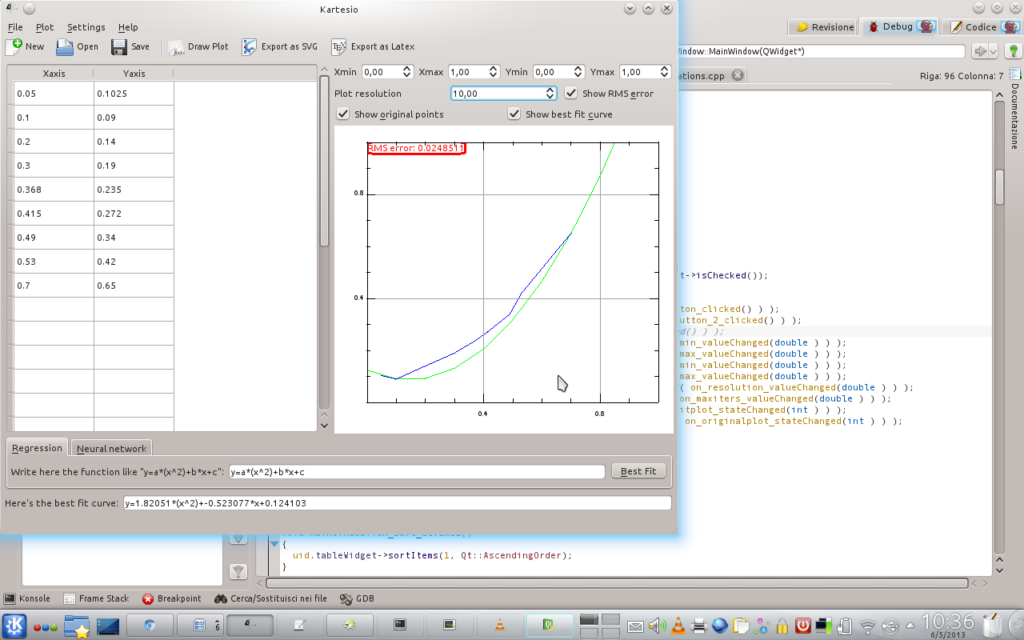
Task: Click the Breakpoint panel icon
Action: pos(148,598)
